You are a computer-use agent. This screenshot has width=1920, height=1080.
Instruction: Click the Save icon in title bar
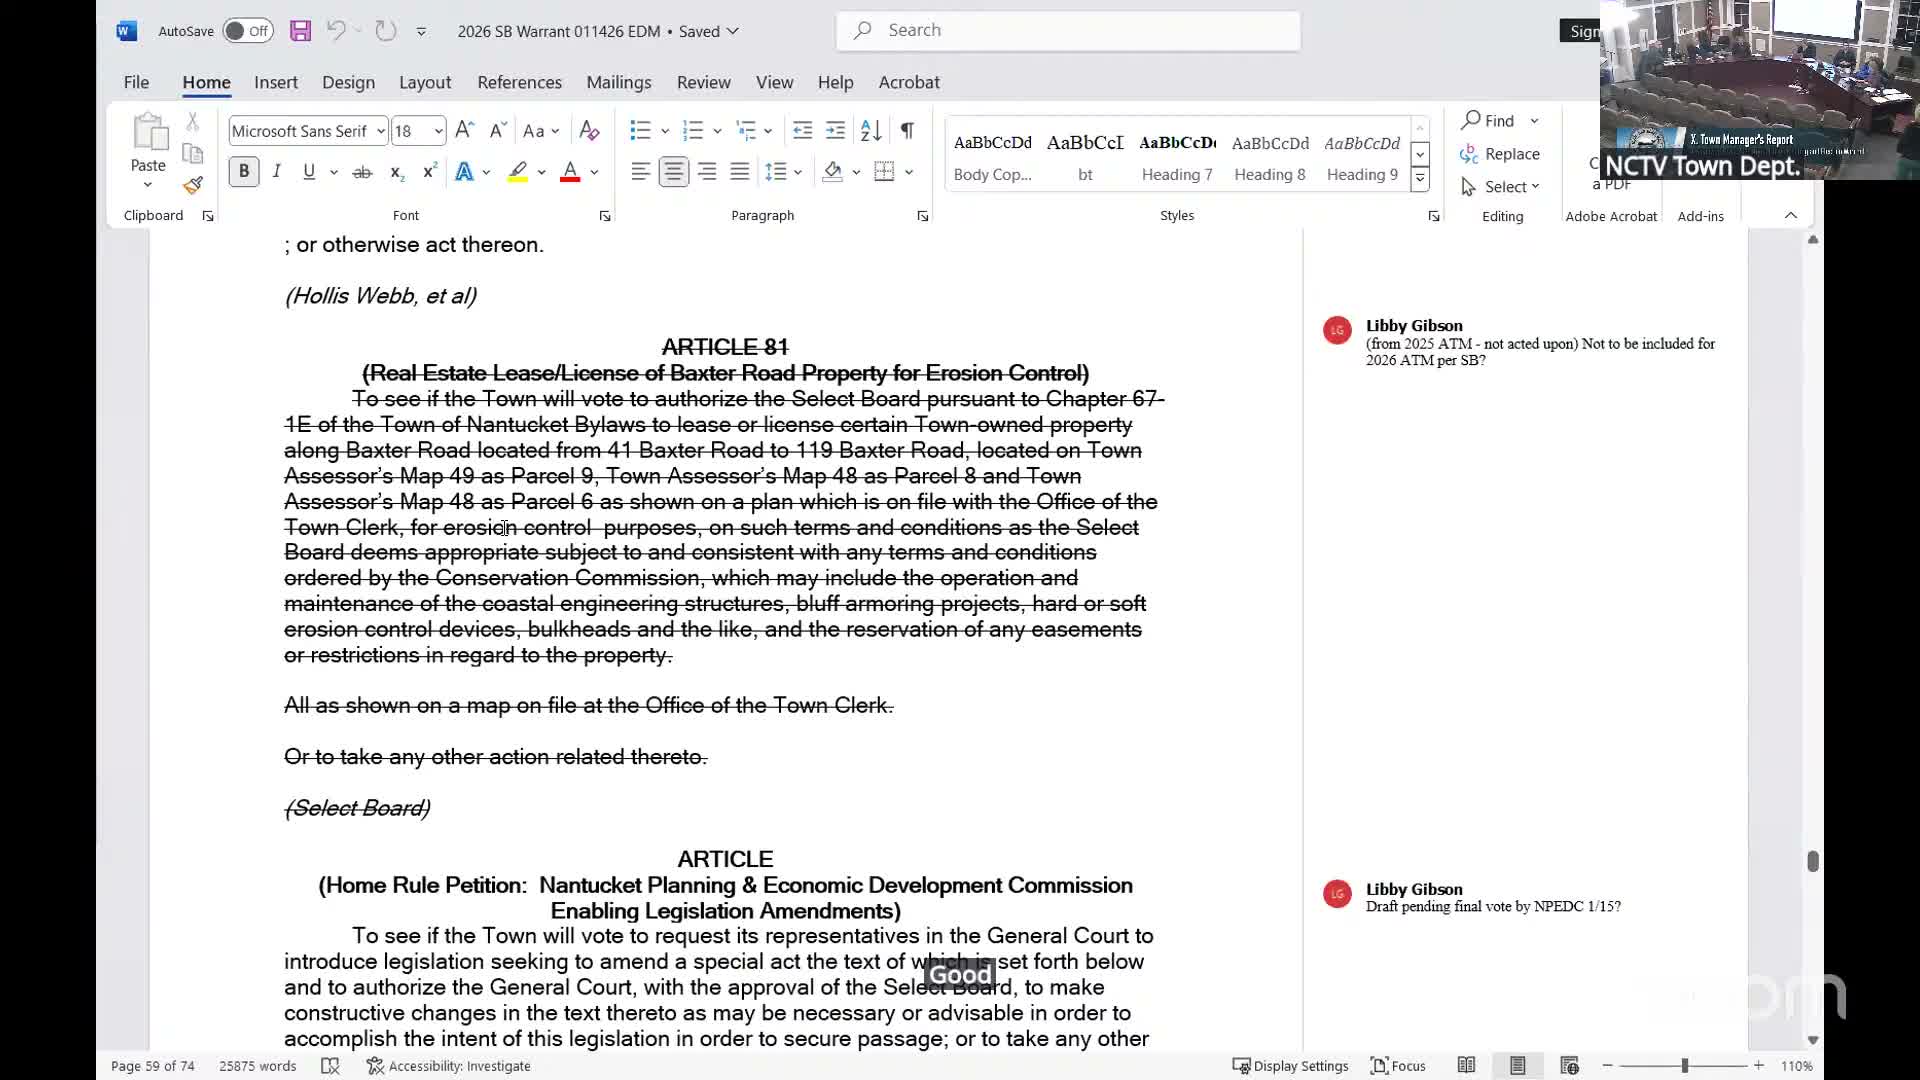click(x=300, y=31)
